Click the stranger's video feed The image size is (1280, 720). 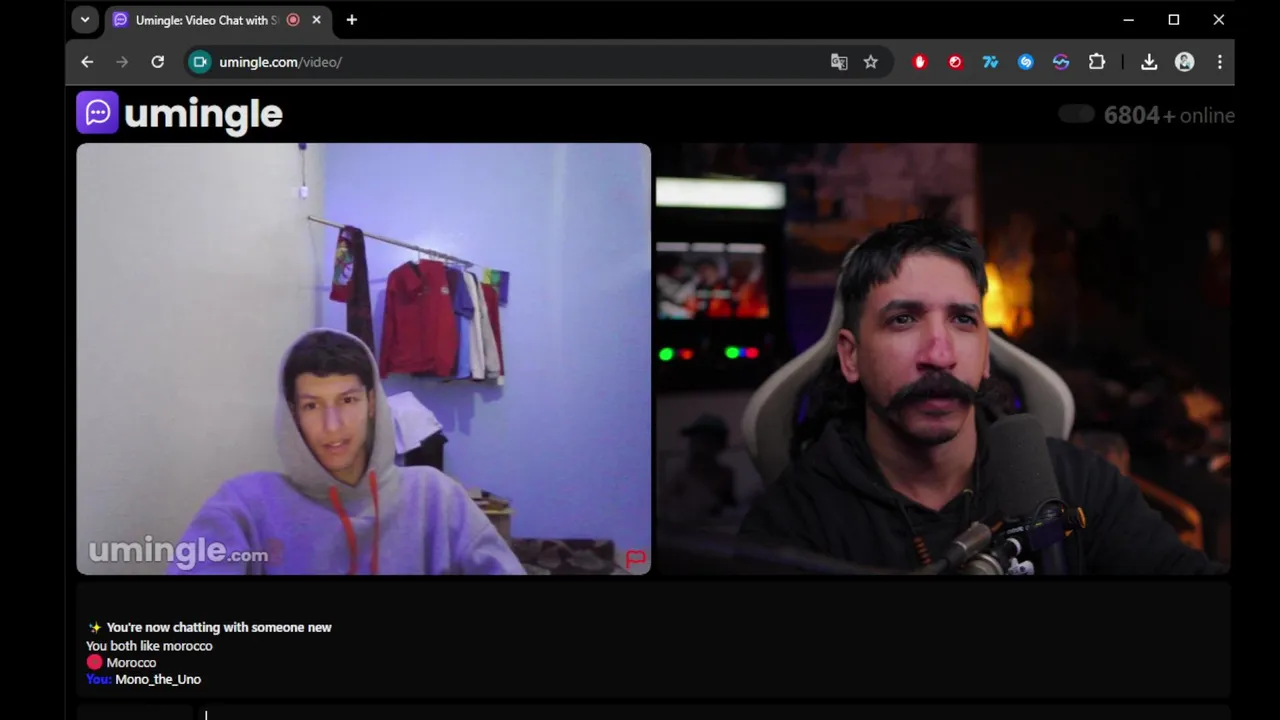pyautogui.click(x=363, y=359)
